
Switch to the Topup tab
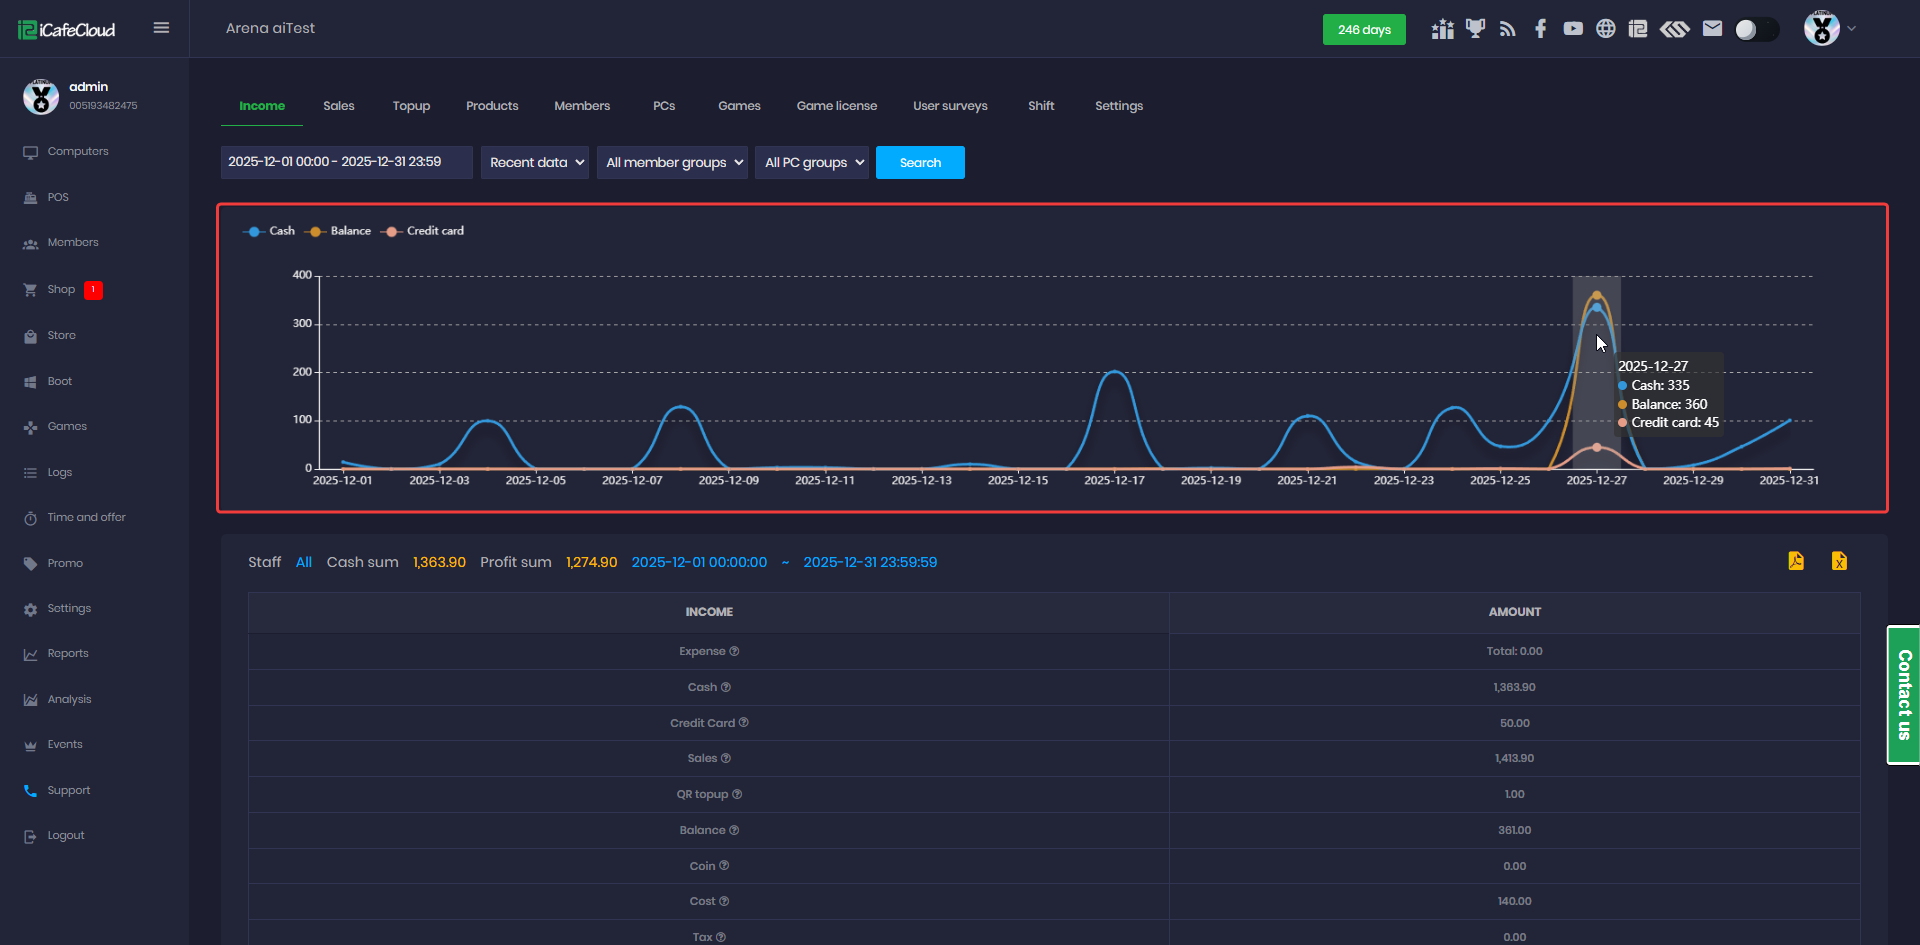(x=411, y=106)
